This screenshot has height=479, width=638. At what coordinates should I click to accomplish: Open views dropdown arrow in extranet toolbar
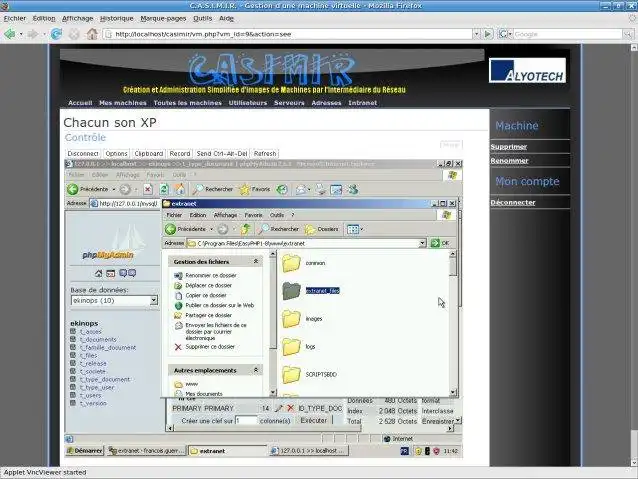click(x=362, y=229)
